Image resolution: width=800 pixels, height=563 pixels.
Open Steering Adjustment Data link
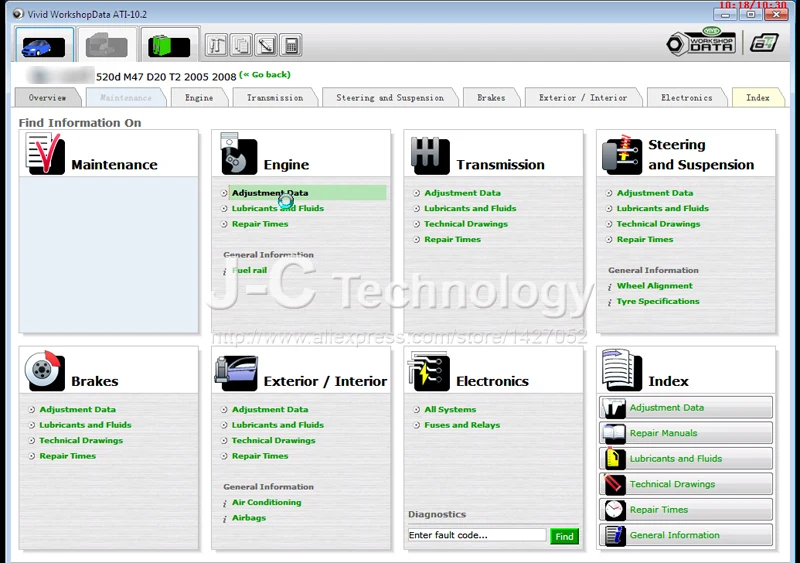[655, 193]
